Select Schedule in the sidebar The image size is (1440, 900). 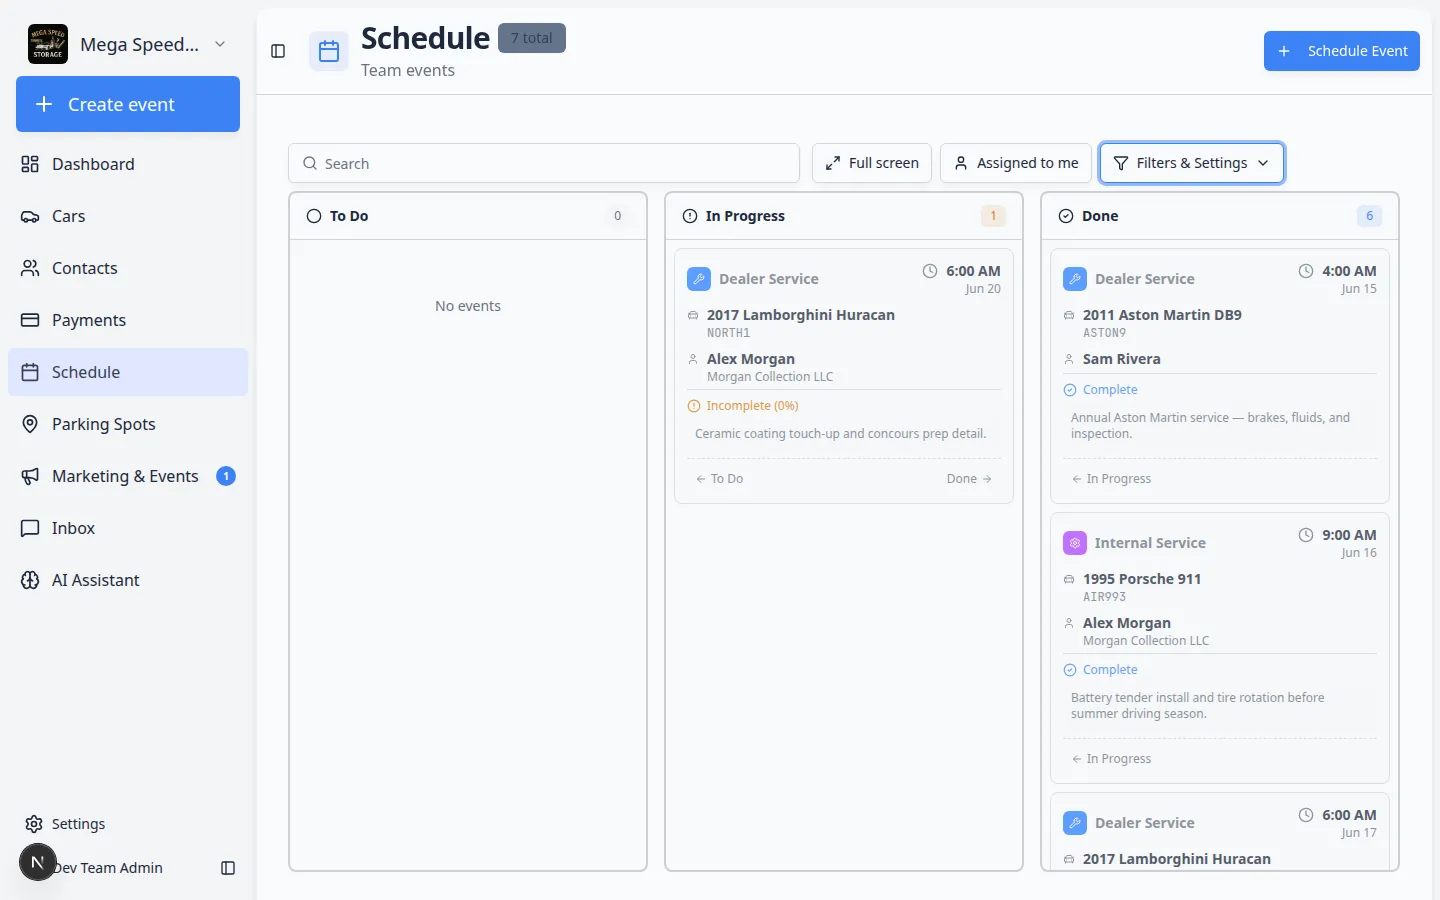(128, 372)
